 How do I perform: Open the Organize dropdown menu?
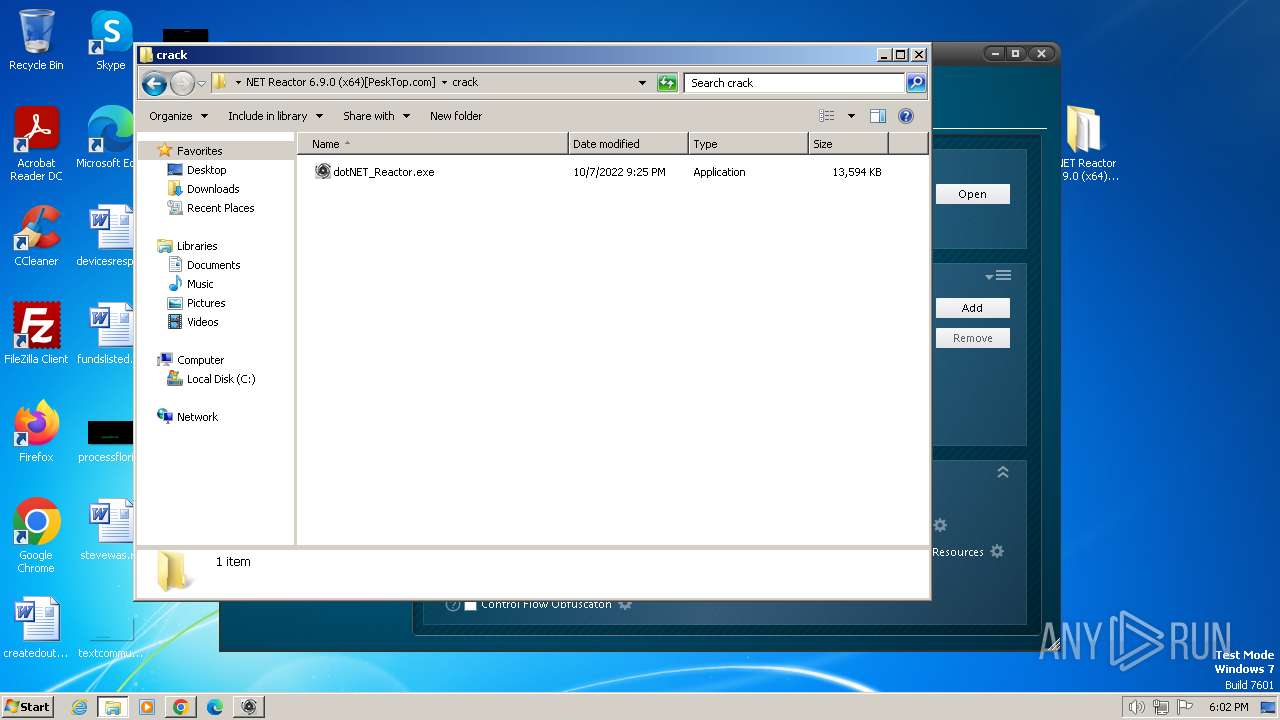(179, 116)
